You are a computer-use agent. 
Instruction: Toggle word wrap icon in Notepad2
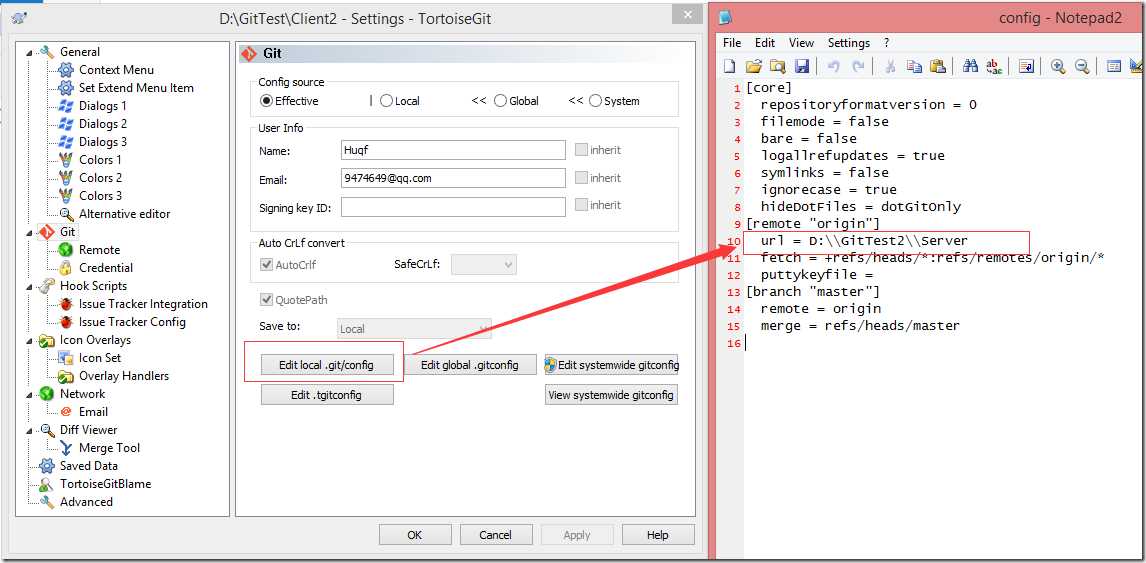(x=1027, y=67)
